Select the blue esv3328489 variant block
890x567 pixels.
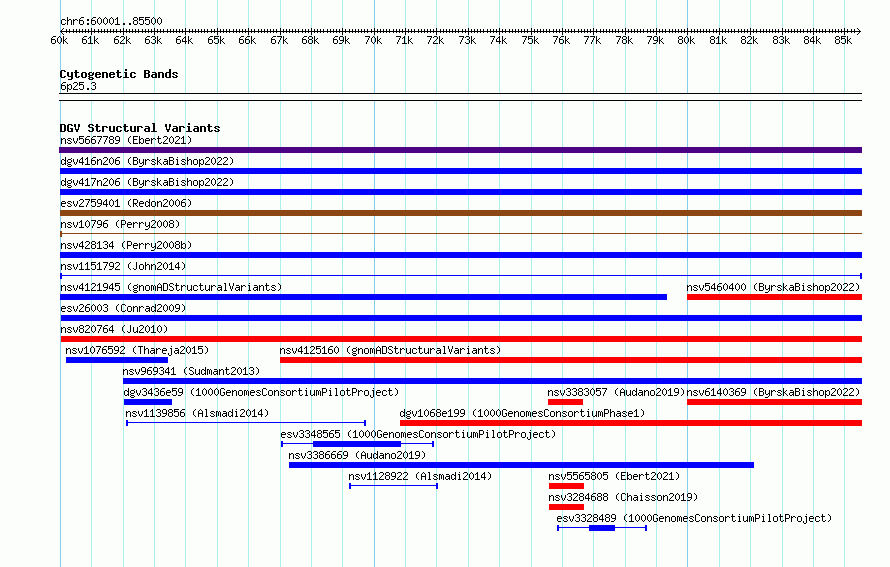(602, 528)
